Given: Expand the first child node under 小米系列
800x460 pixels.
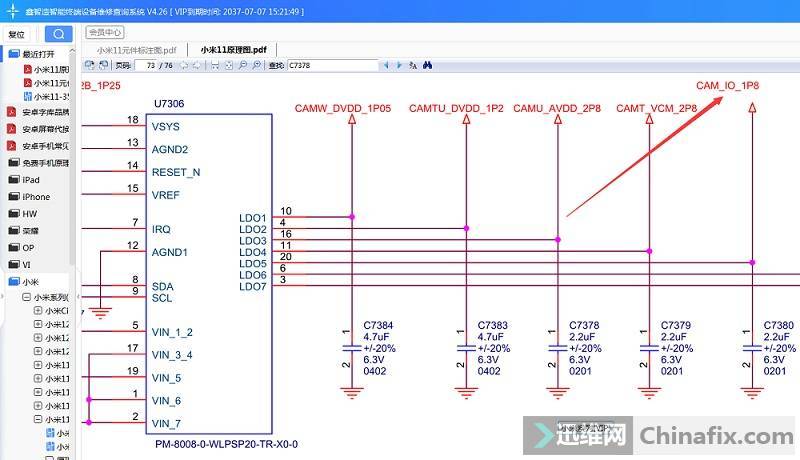Looking at the screenshot, I should (x=37, y=310).
